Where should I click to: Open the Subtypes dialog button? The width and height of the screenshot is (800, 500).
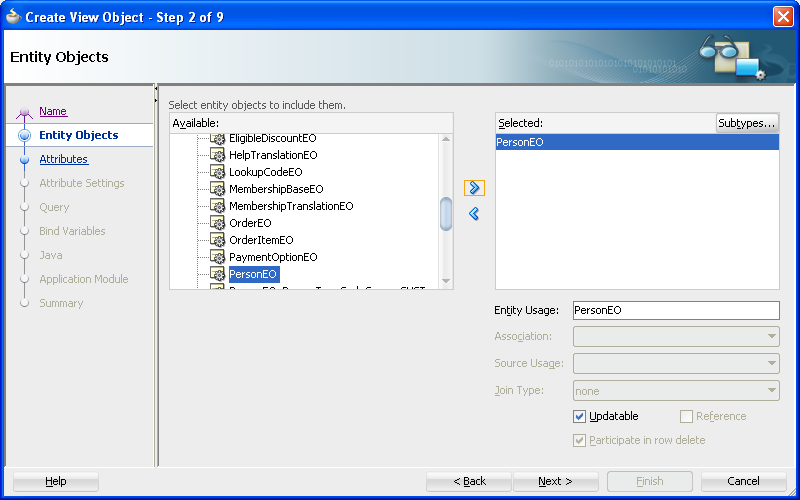point(747,123)
